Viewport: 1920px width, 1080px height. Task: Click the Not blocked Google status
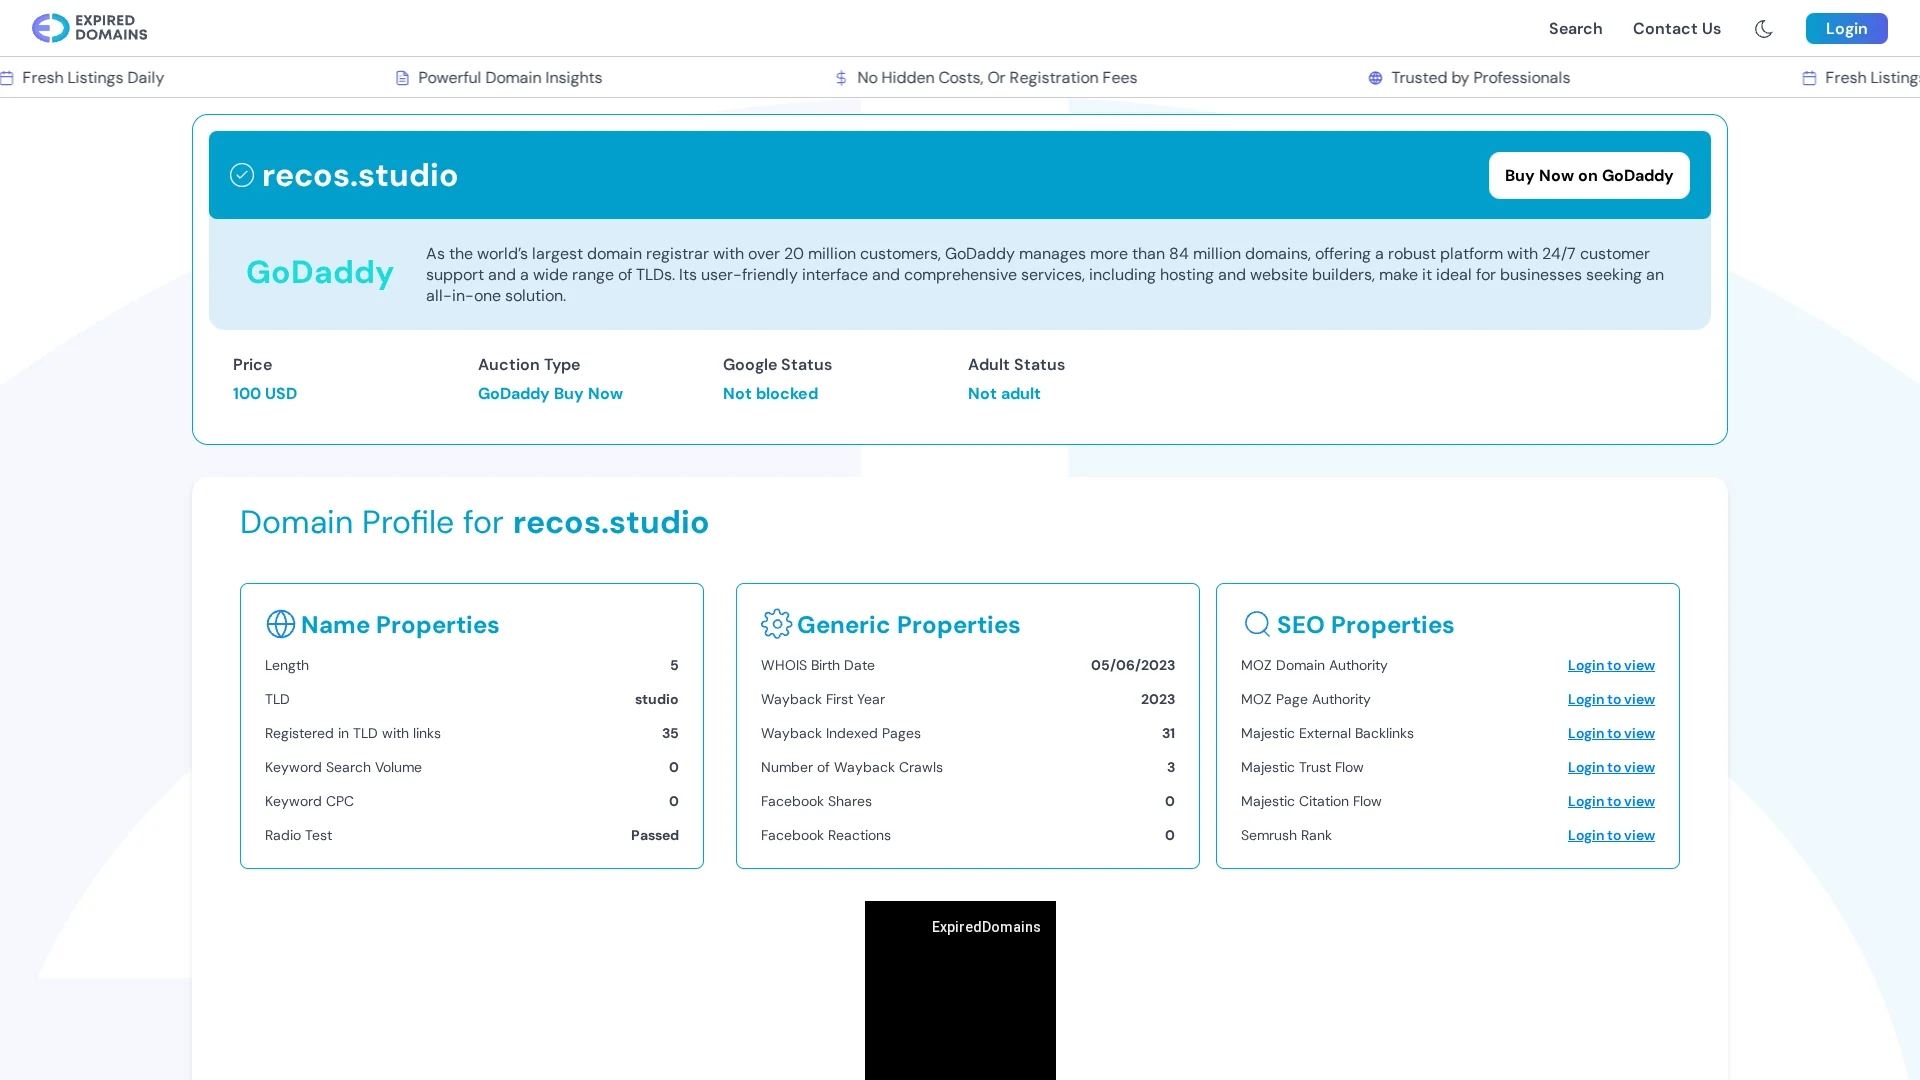click(770, 394)
